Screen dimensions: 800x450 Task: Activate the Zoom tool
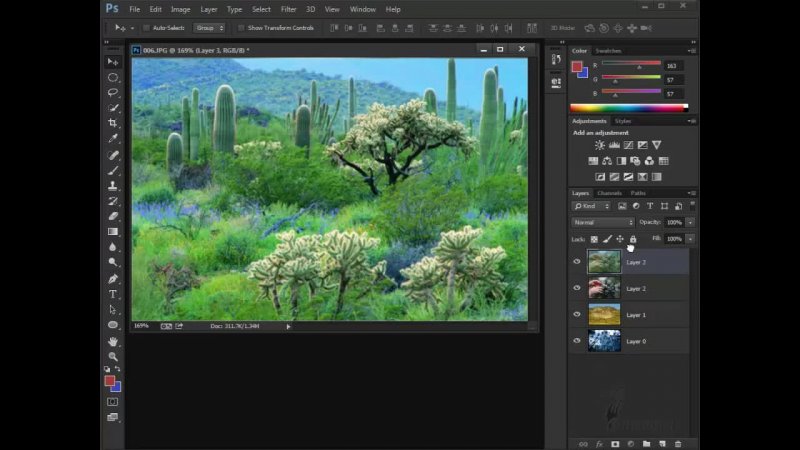[113, 356]
